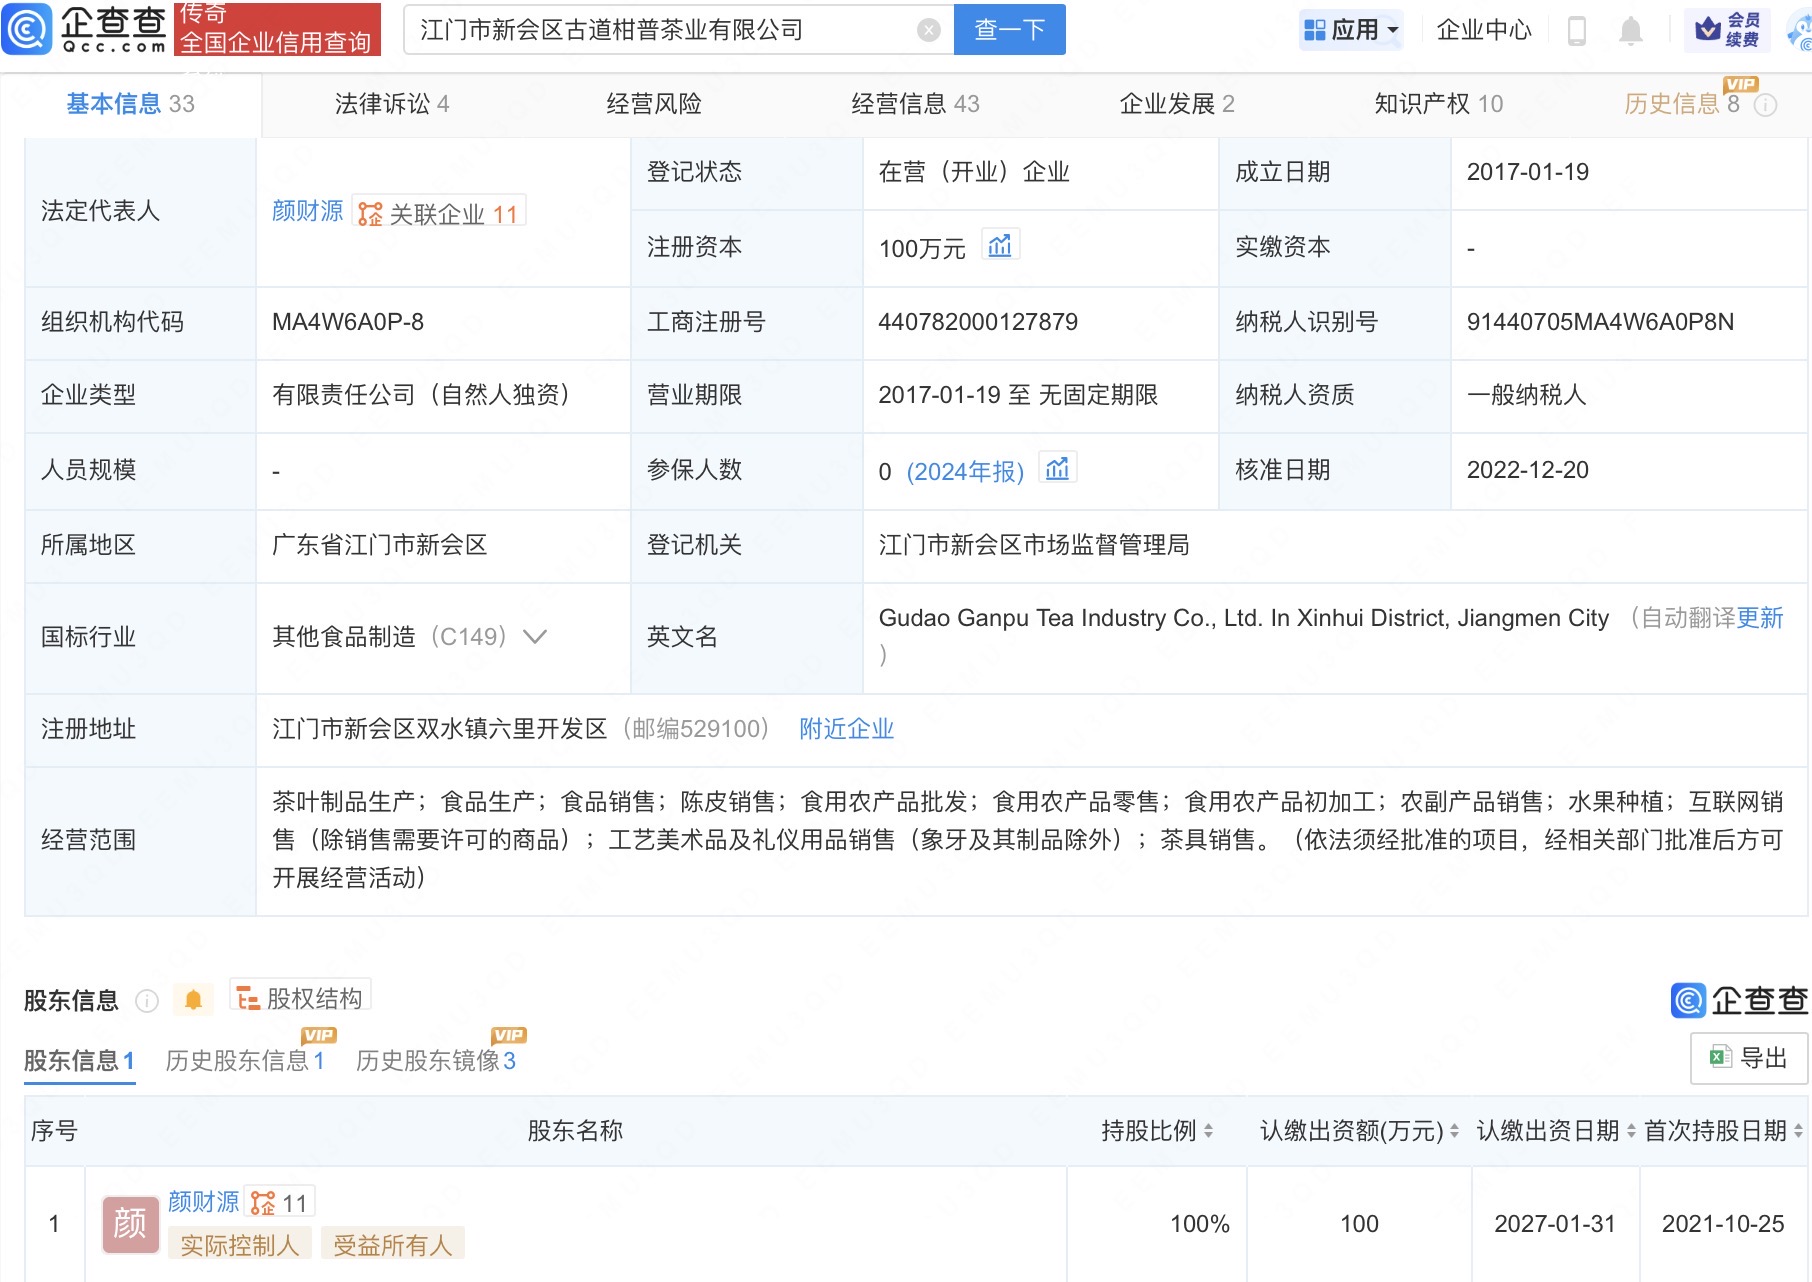Click the trend chart icon next to 参保人数
Viewport: 1812px width, 1282px height.
coord(1058,468)
